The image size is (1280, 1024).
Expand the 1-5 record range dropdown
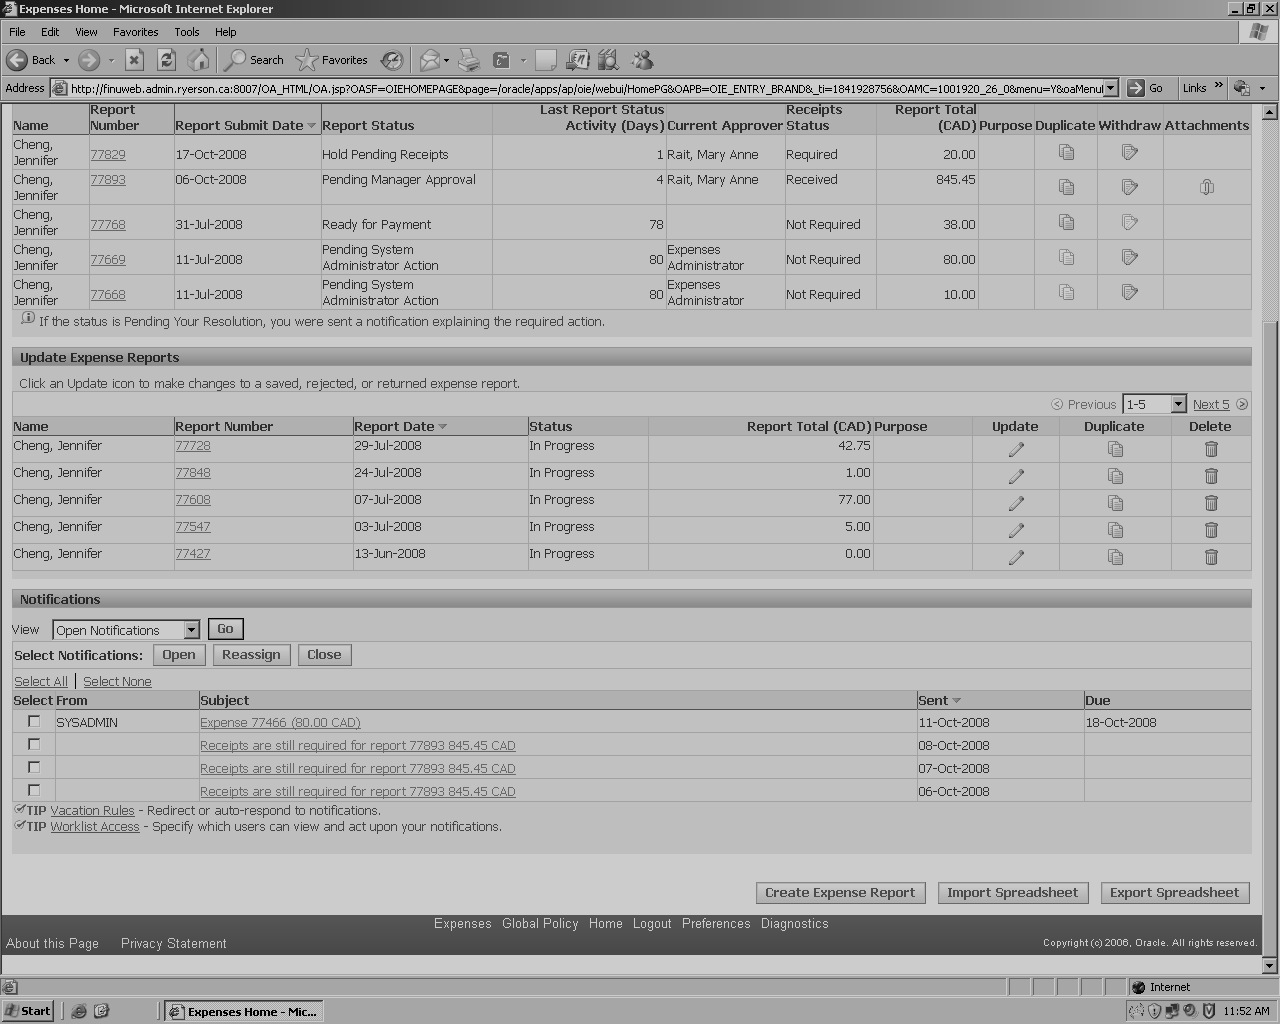pos(1178,404)
